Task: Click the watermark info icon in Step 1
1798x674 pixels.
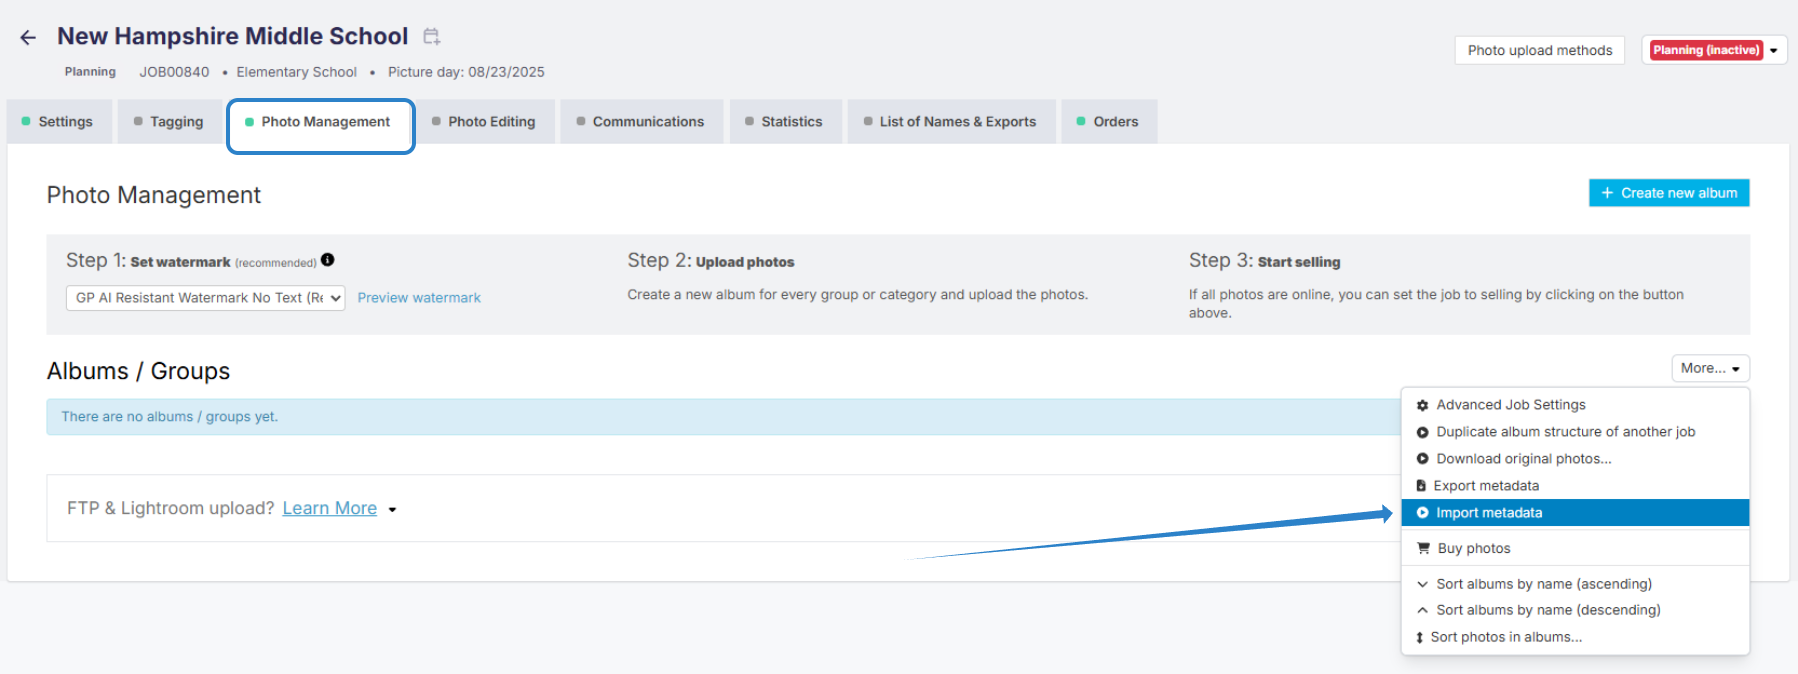Action: coord(327,260)
